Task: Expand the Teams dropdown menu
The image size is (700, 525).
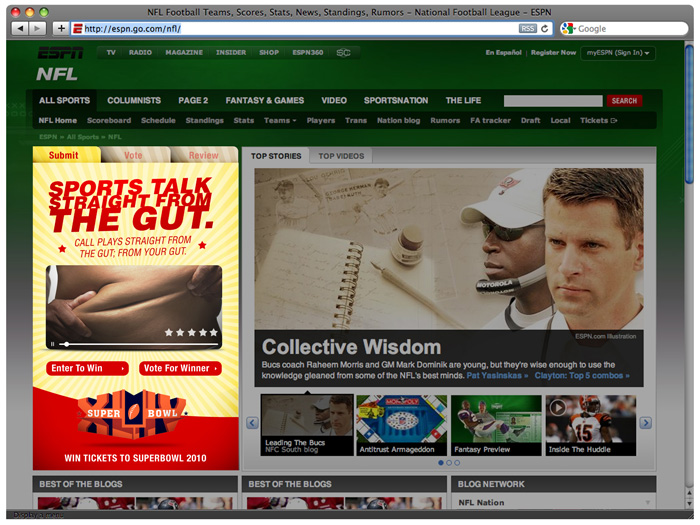Action: point(280,121)
